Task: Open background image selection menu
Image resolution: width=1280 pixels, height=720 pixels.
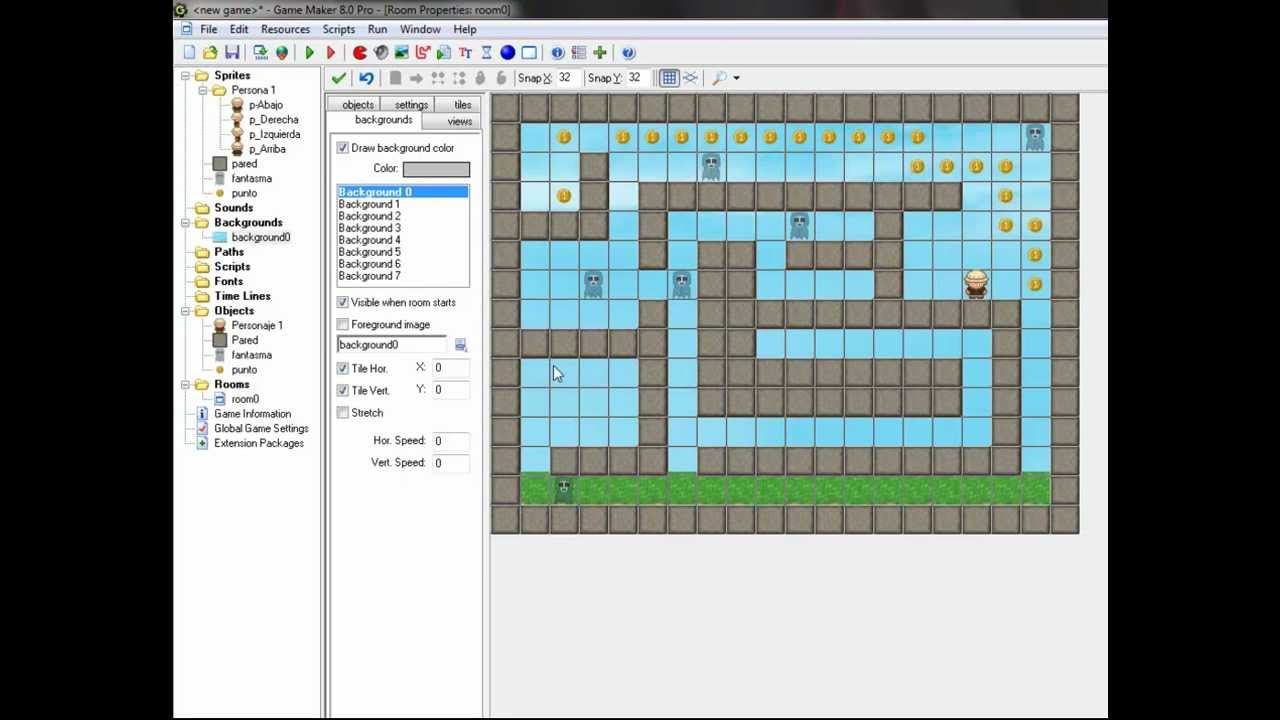Action: [460, 345]
